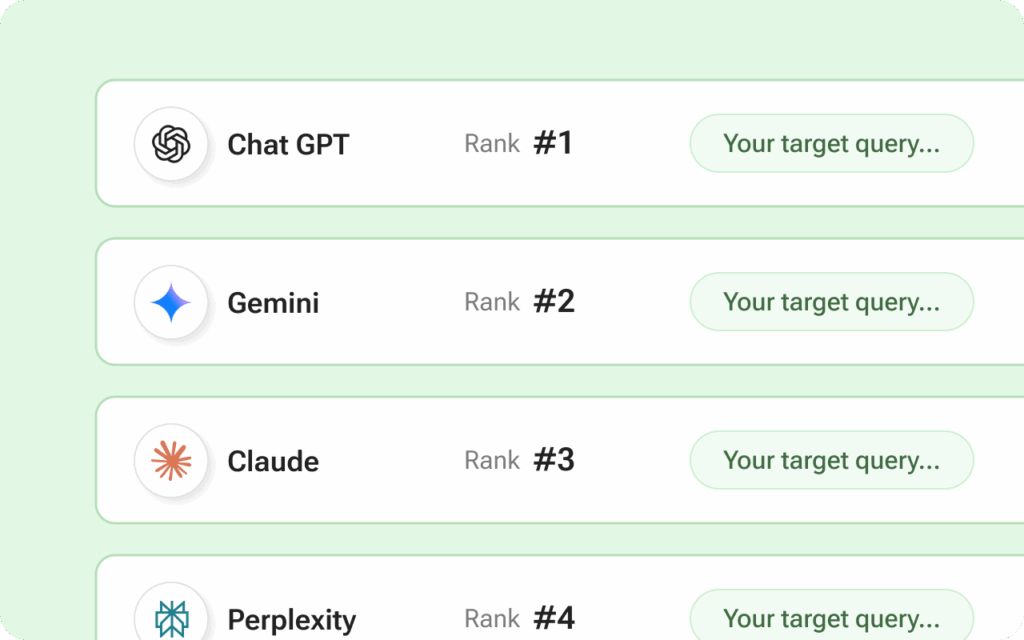Screen dimensions: 1024x640
Task: Click the Rank label in Perplexity row
Action: pos(492,619)
